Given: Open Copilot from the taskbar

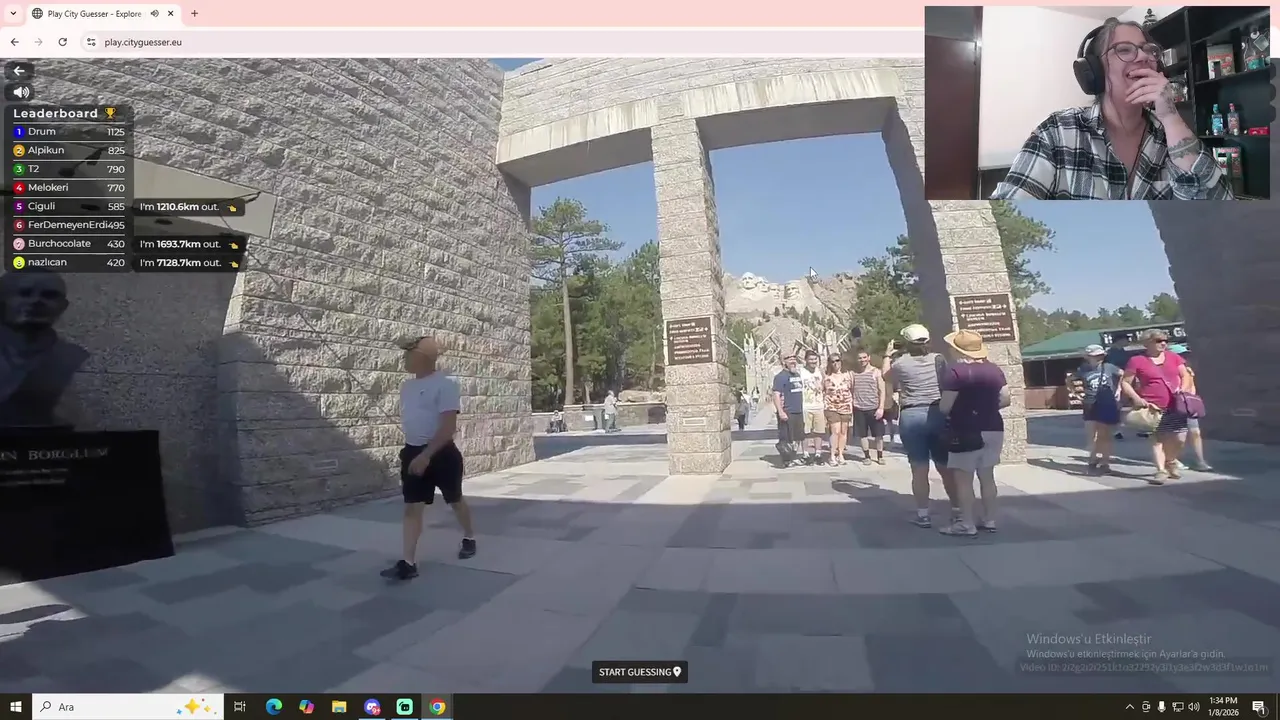Looking at the screenshot, I should (x=306, y=707).
